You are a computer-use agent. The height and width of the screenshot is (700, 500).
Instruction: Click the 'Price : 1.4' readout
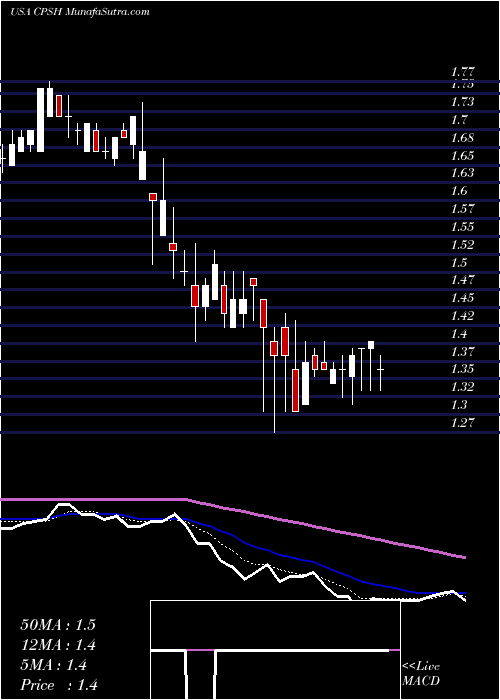59,684
